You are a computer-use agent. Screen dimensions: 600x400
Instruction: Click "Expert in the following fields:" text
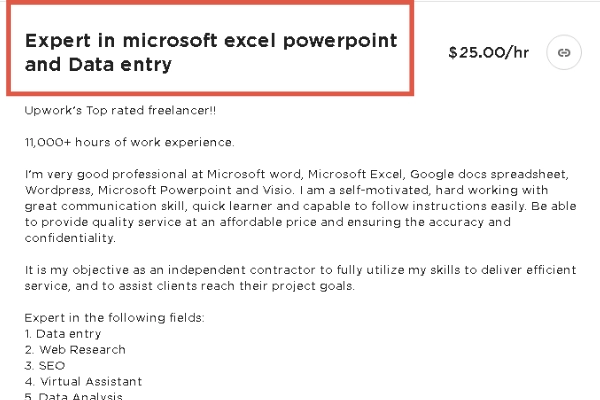coord(114,318)
